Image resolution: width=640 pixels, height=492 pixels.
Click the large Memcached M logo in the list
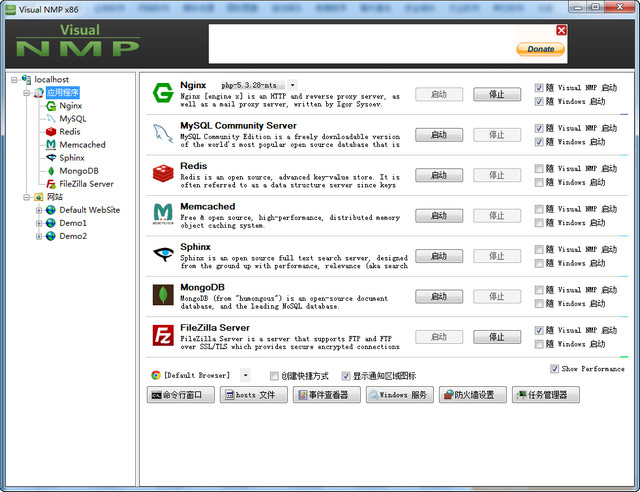pos(163,214)
